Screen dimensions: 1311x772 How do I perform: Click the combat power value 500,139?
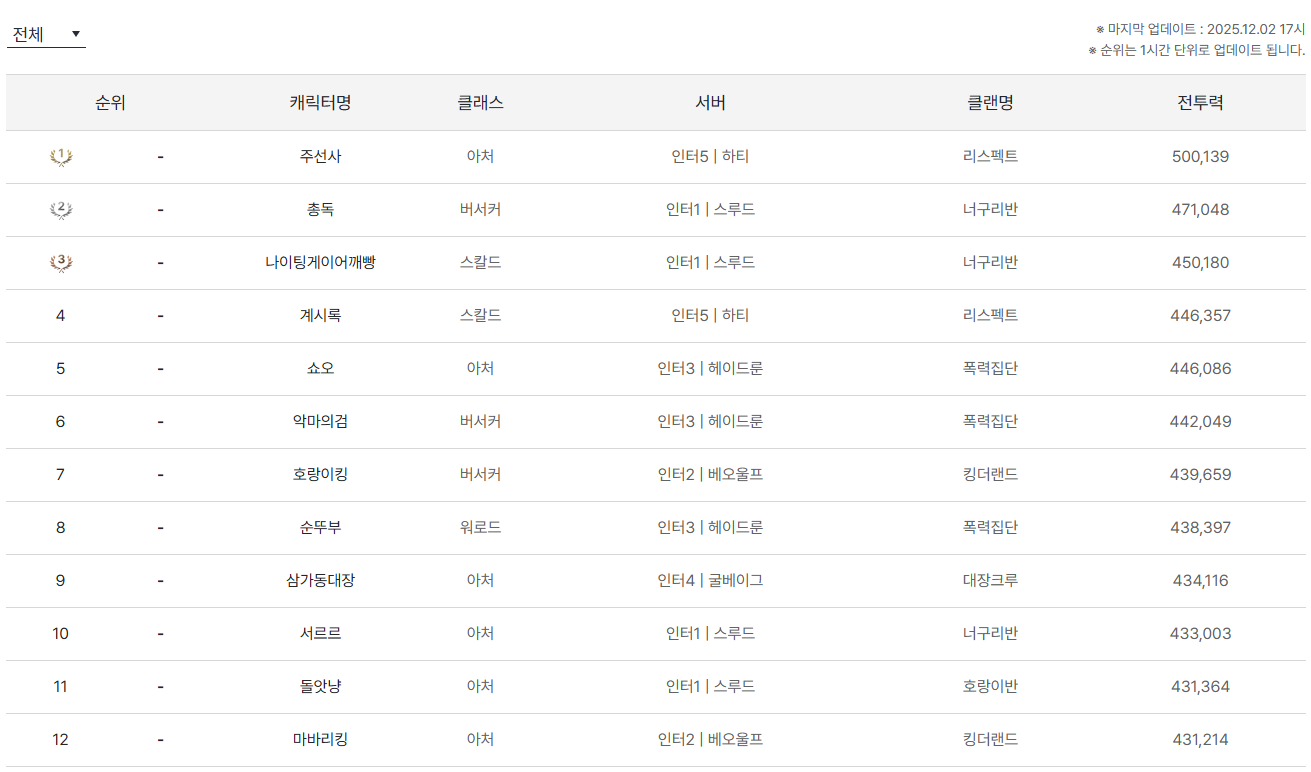[x=1200, y=157]
